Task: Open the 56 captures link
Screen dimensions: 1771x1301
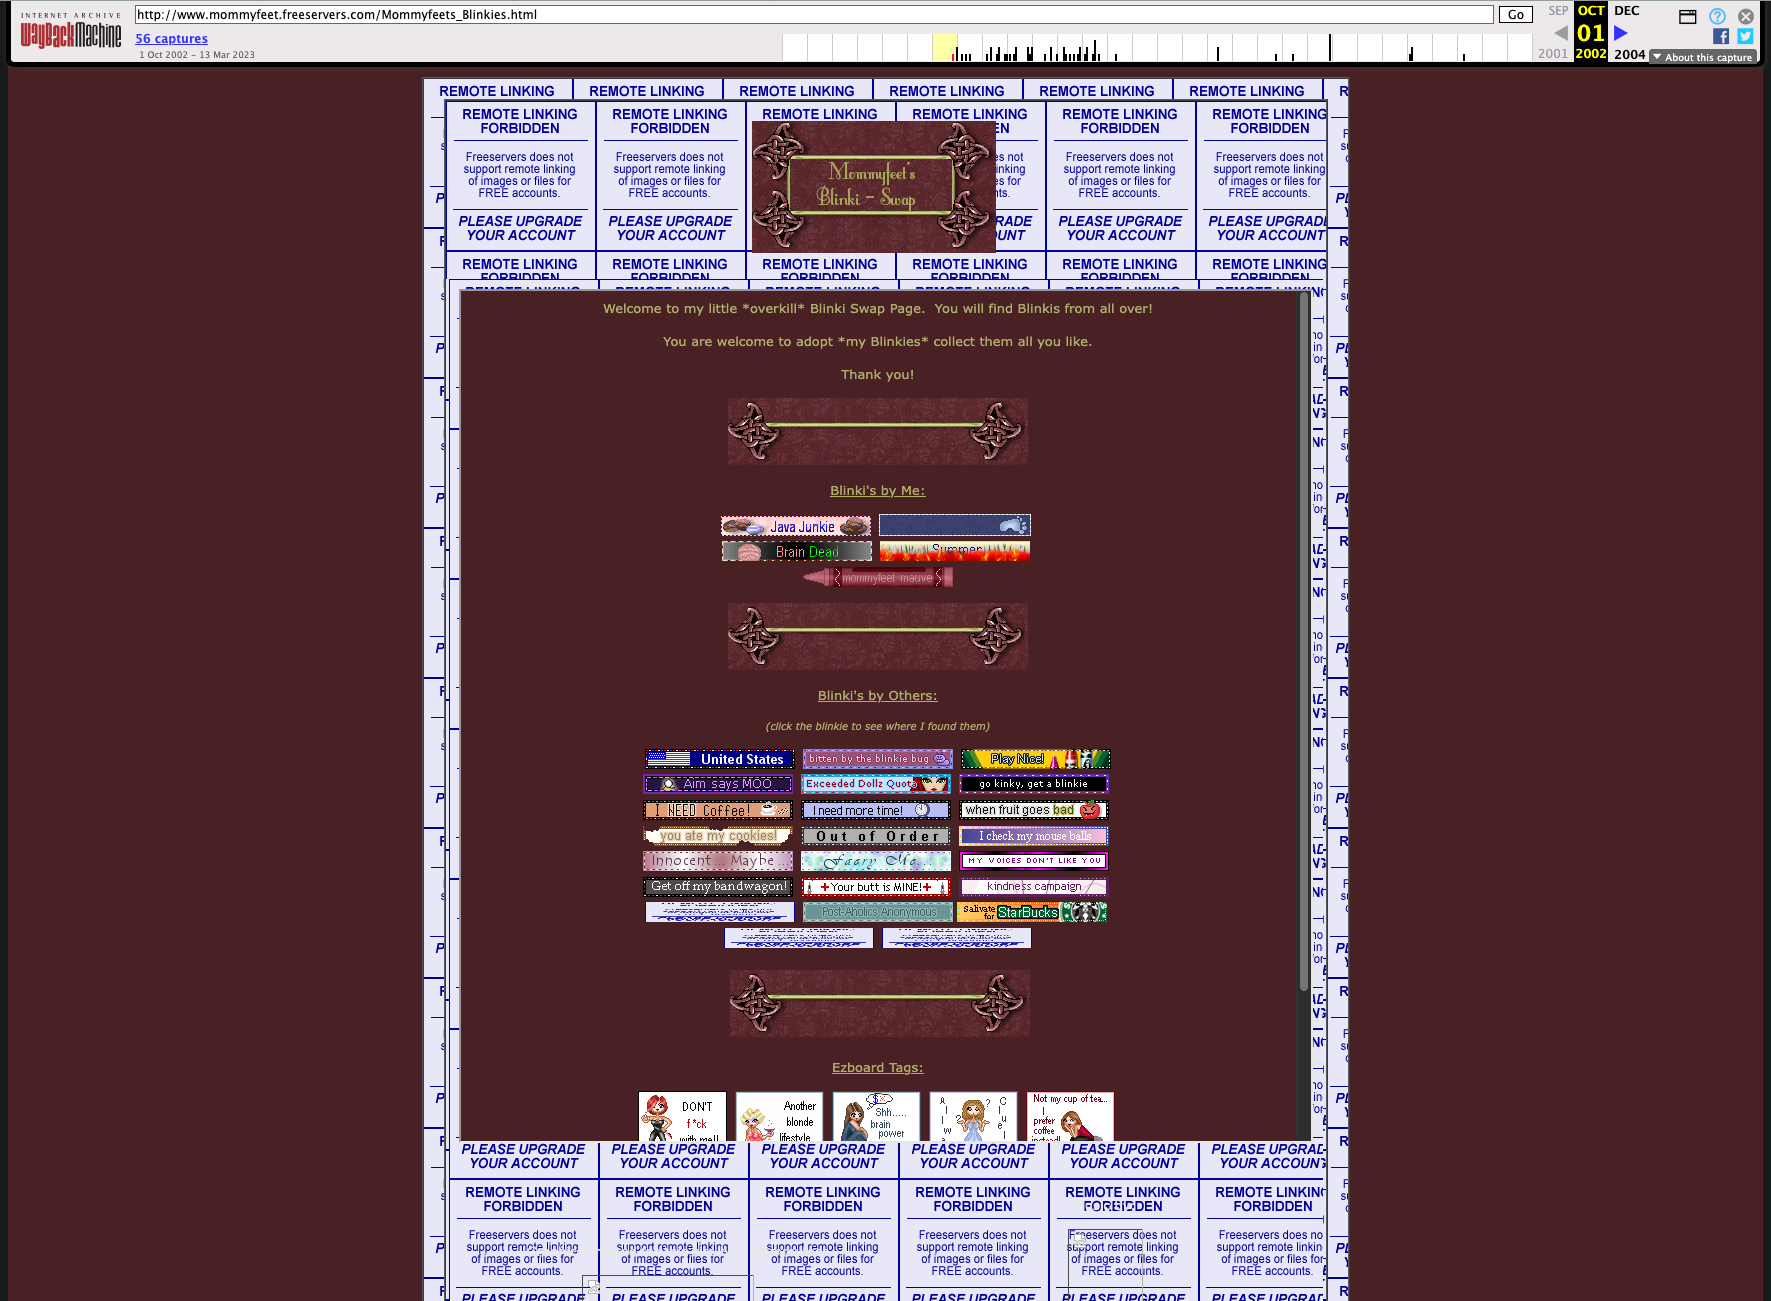Action: (171, 39)
